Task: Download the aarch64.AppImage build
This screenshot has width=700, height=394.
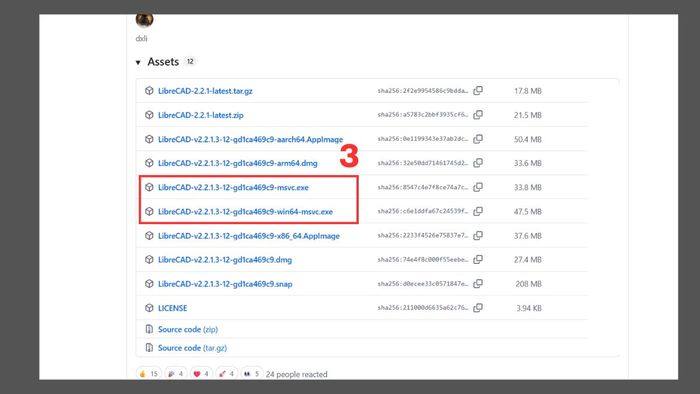Action: pos(250,139)
